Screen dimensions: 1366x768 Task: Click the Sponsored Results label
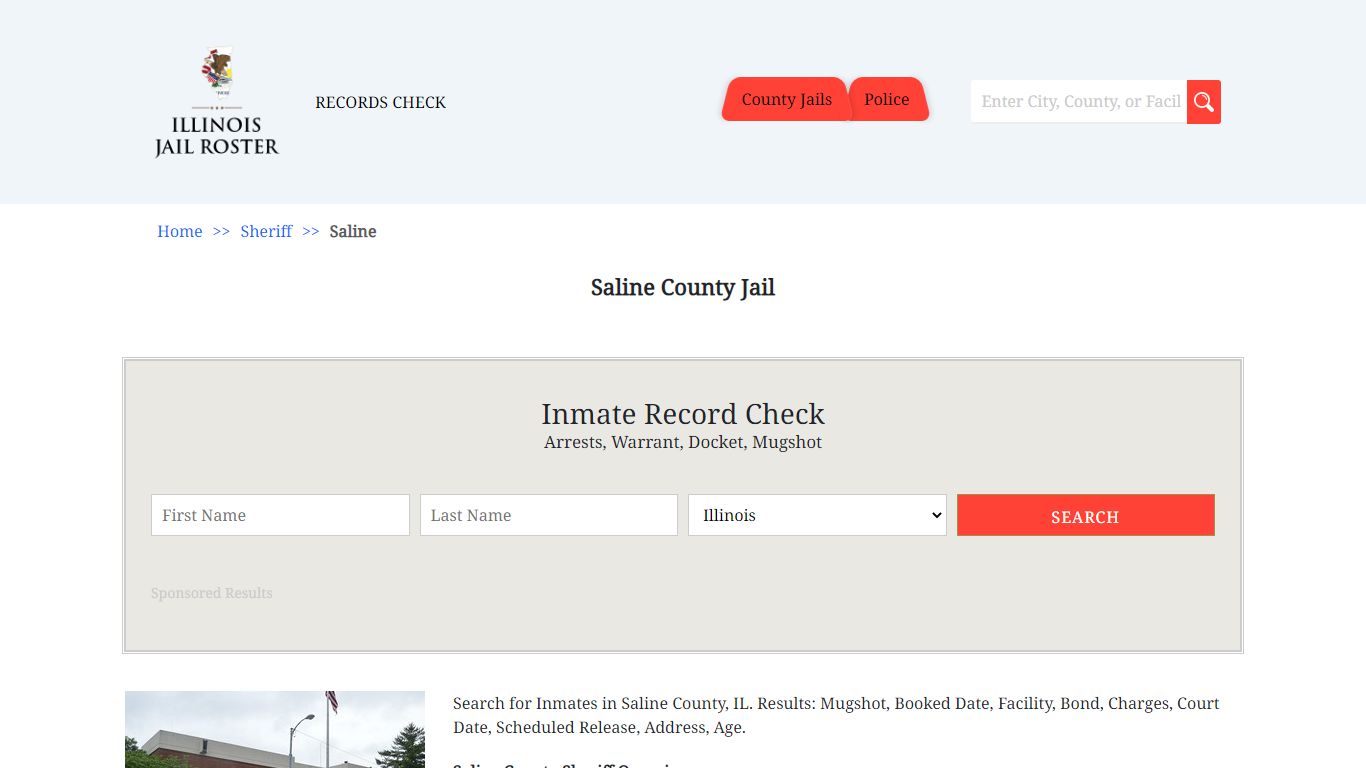[x=212, y=593]
